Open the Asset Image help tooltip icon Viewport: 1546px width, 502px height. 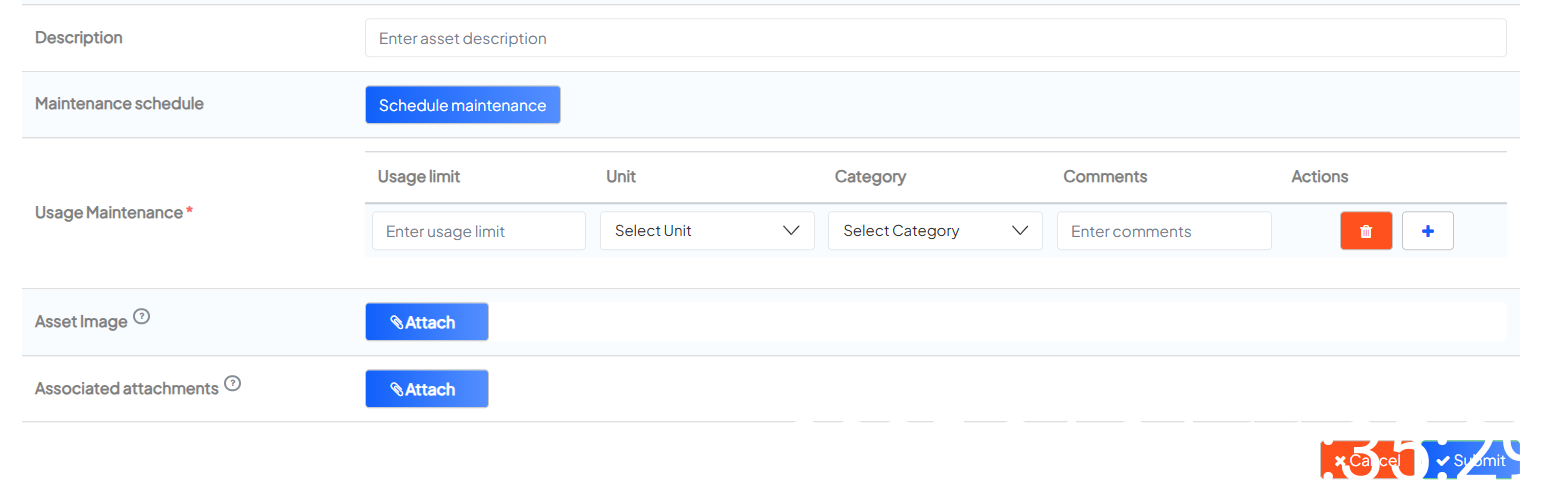142,318
